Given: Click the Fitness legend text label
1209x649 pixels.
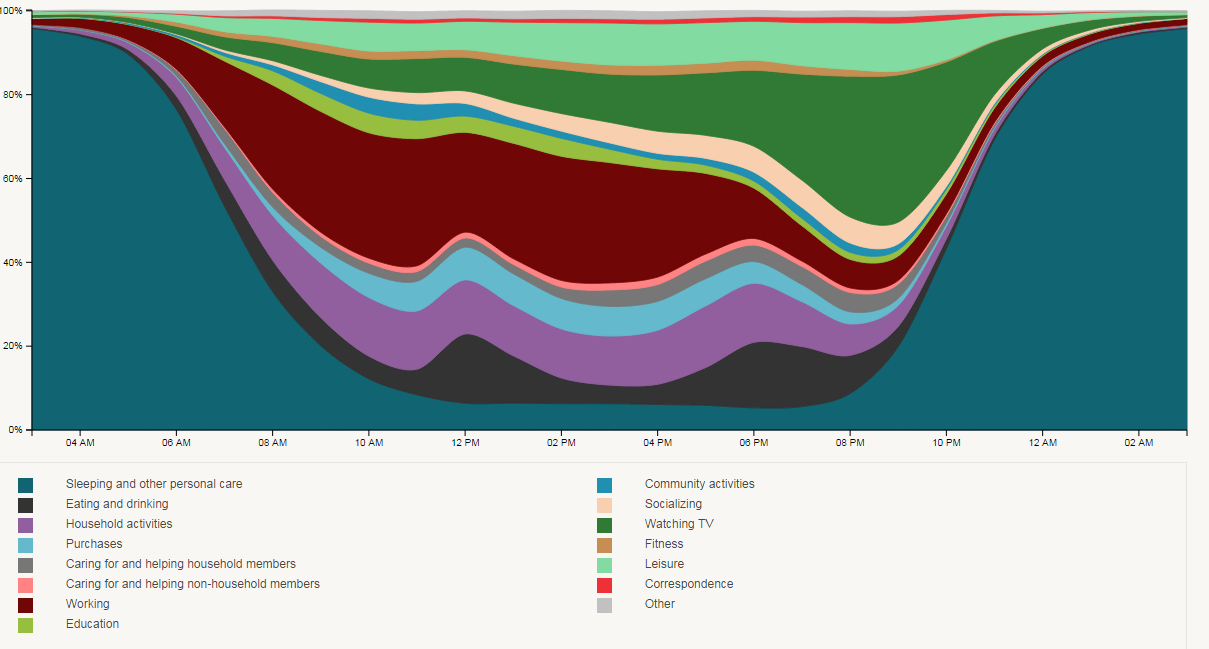Looking at the screenshot, I should (x=664, y=544).
